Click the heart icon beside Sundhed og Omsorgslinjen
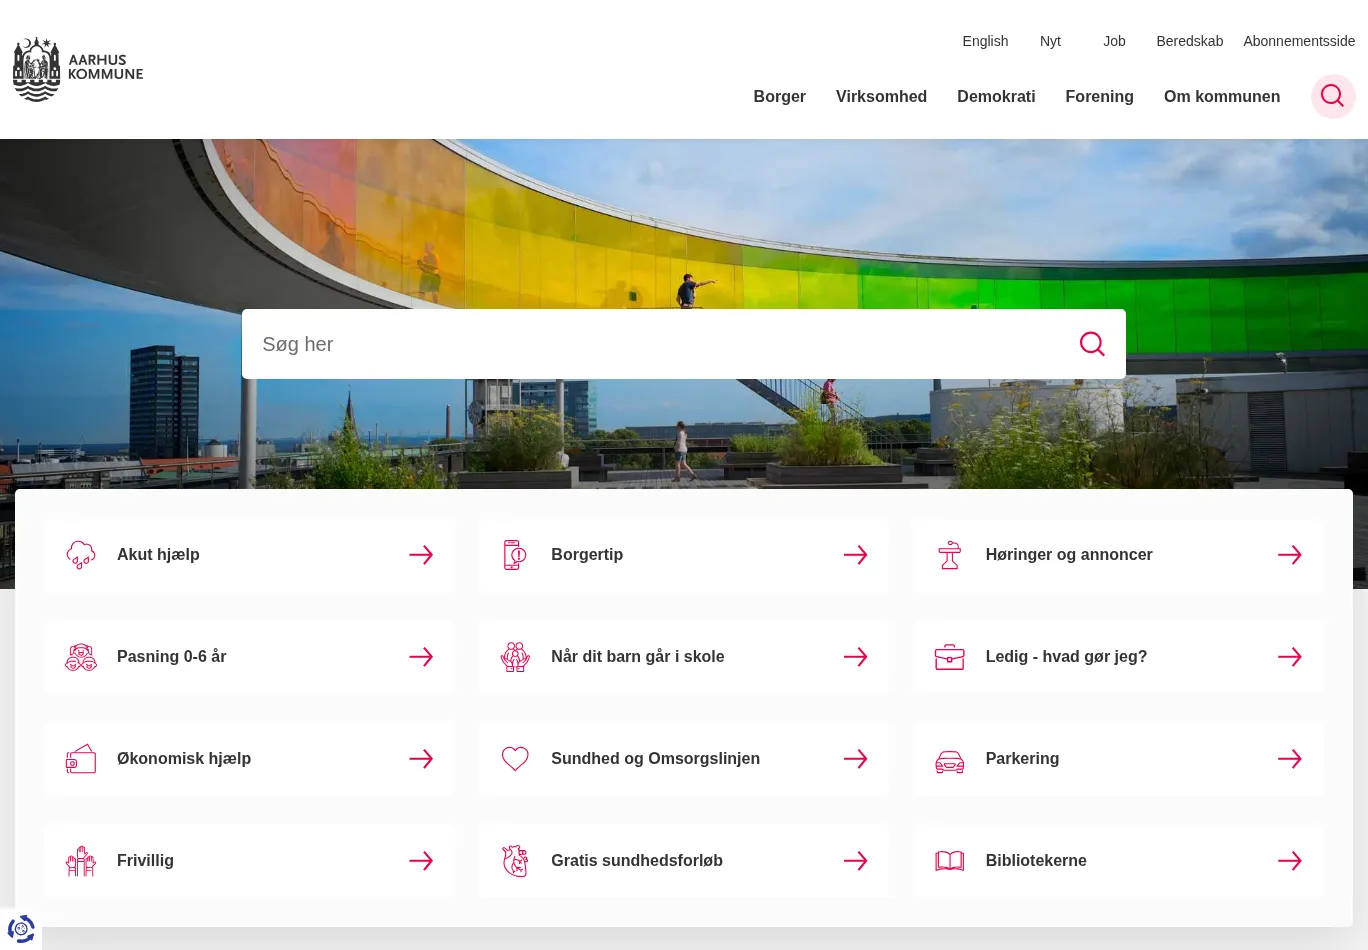 pos(515,759)
